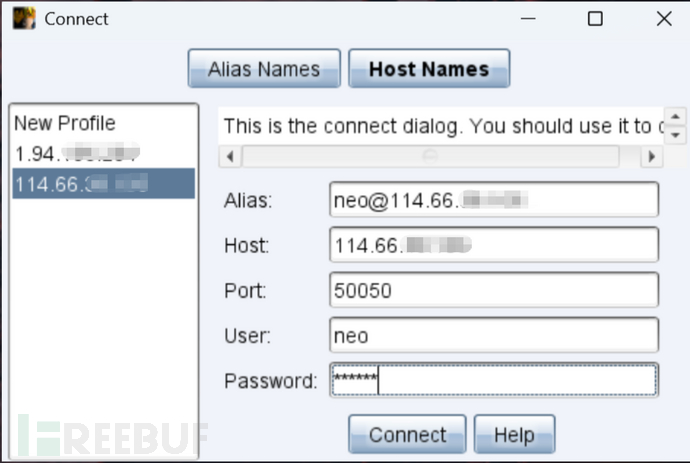Maximize the Connect window
The height and width of the screenshot is (463, 690).
(x=595, y=19)
